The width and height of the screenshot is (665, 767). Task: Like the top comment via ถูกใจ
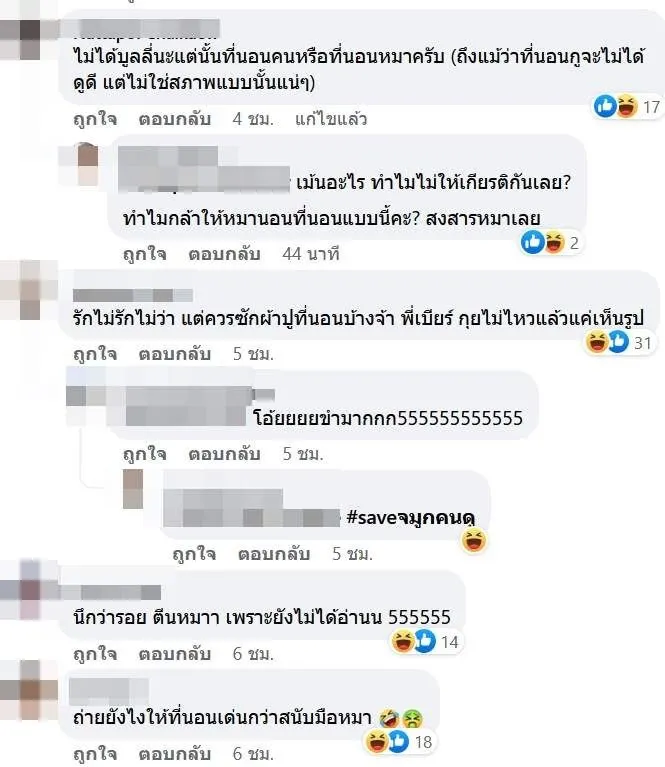(x=95, y=119)
